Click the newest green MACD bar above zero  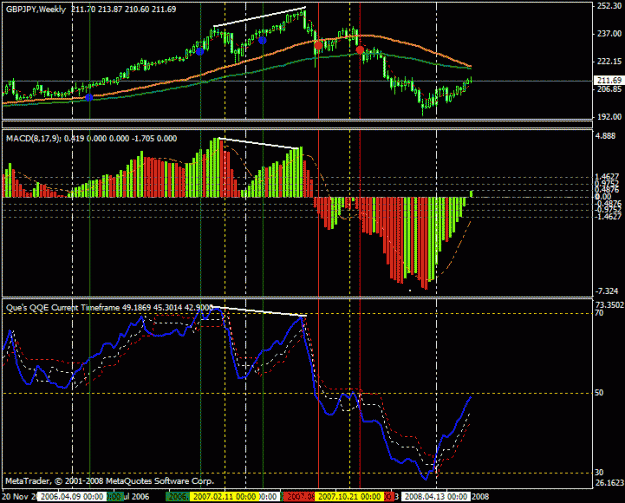472,194
